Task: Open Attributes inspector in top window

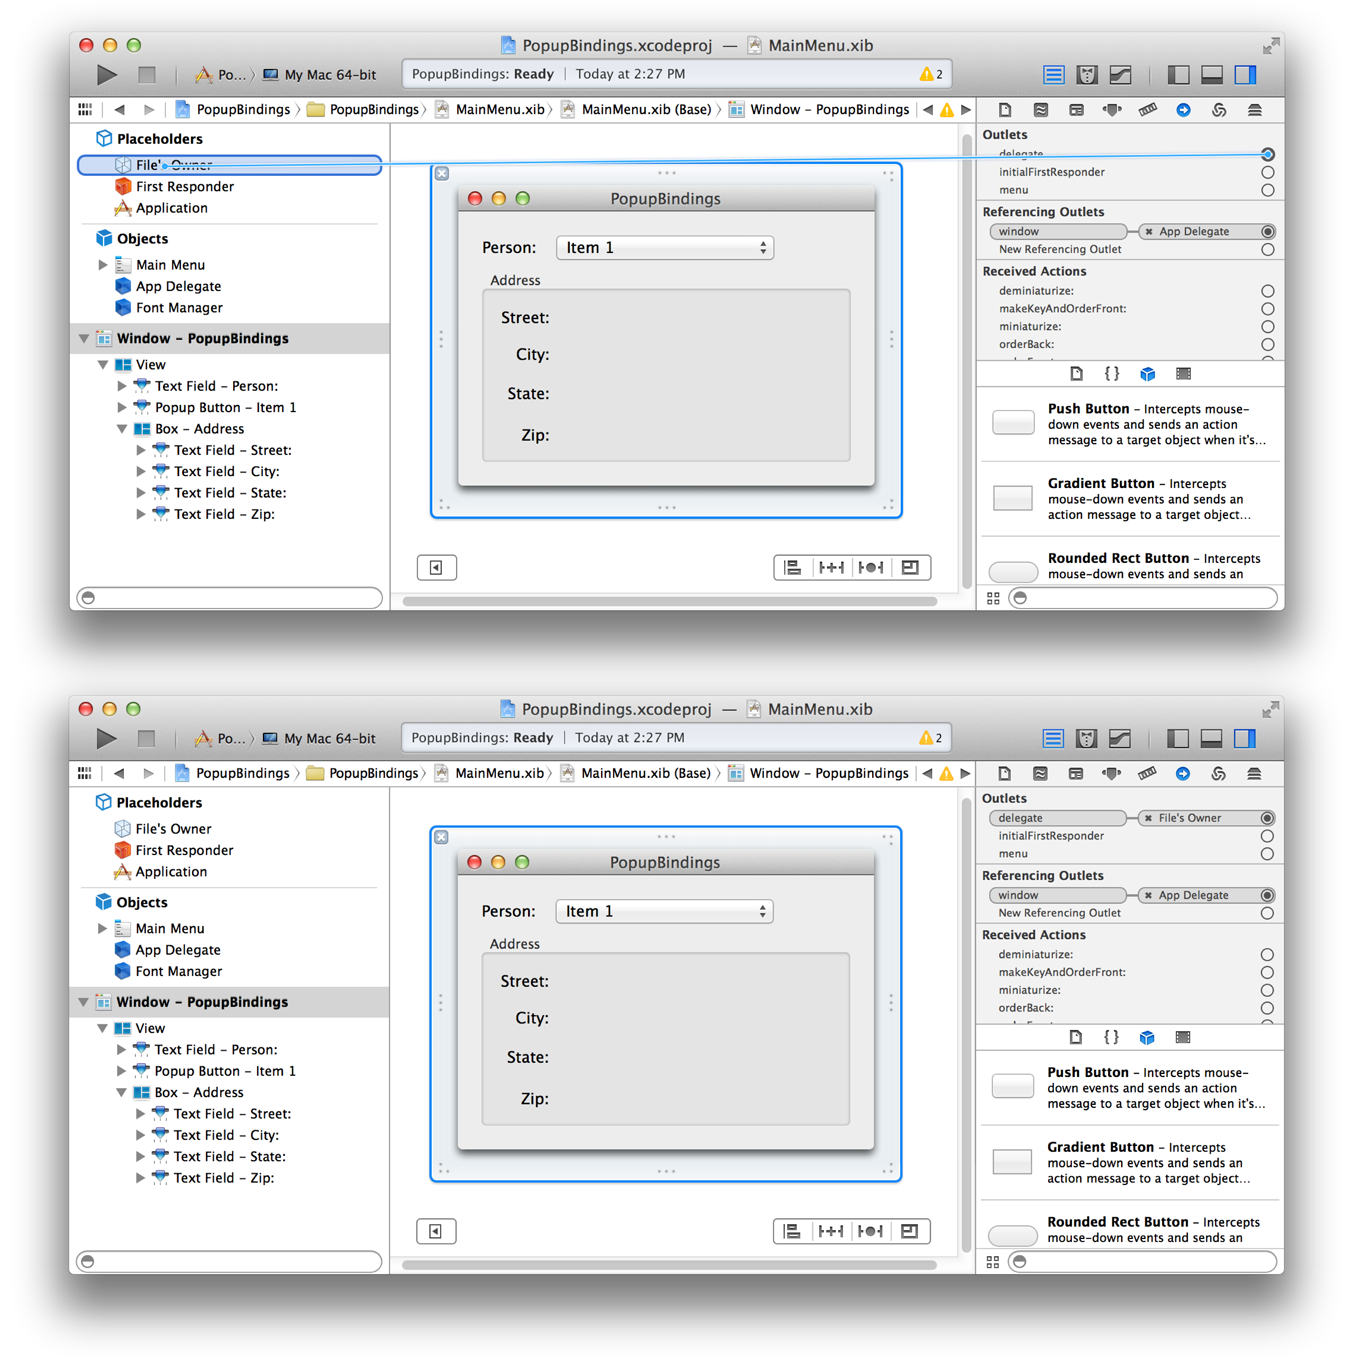Action: pos(1112,110)
